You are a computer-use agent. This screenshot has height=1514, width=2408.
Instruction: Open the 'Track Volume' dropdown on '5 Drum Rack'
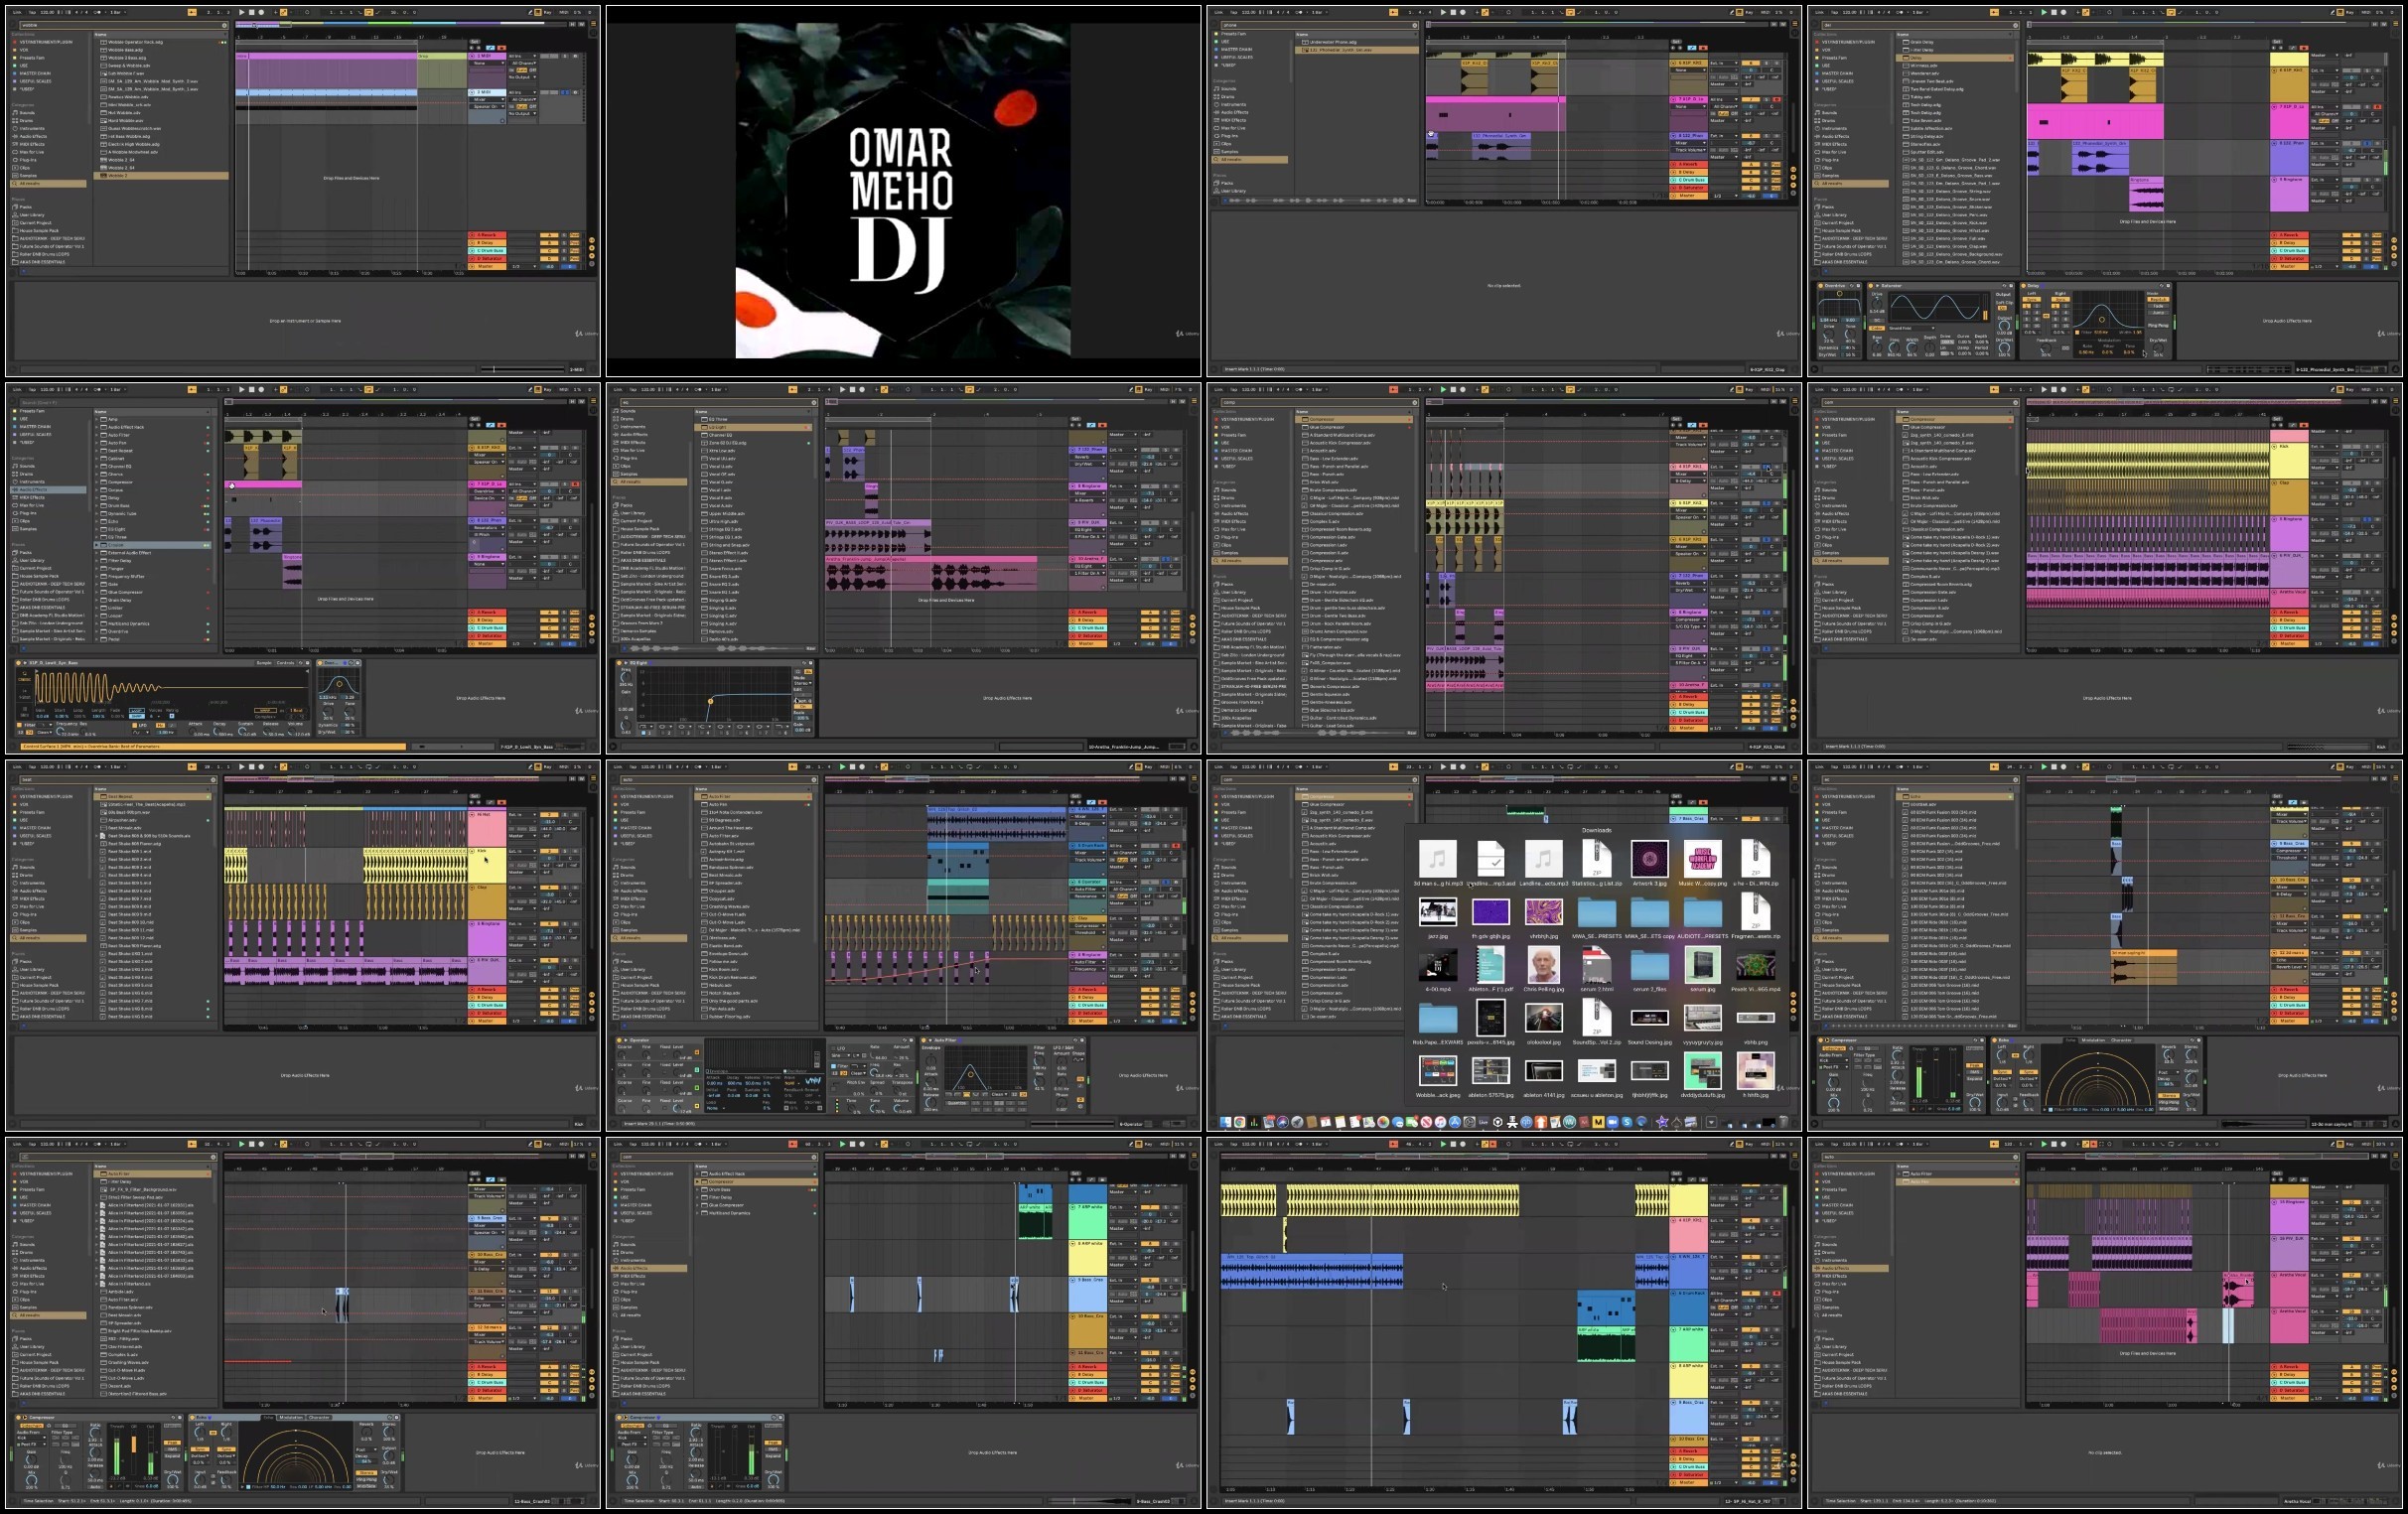click(x=1087, y=860)
